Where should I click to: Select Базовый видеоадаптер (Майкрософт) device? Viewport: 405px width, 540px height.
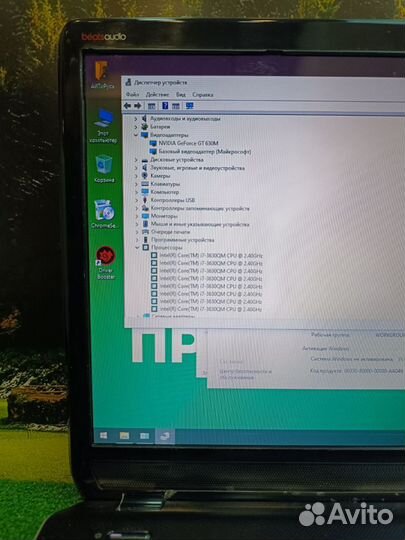pyautogui.click(x=205, y=152)
